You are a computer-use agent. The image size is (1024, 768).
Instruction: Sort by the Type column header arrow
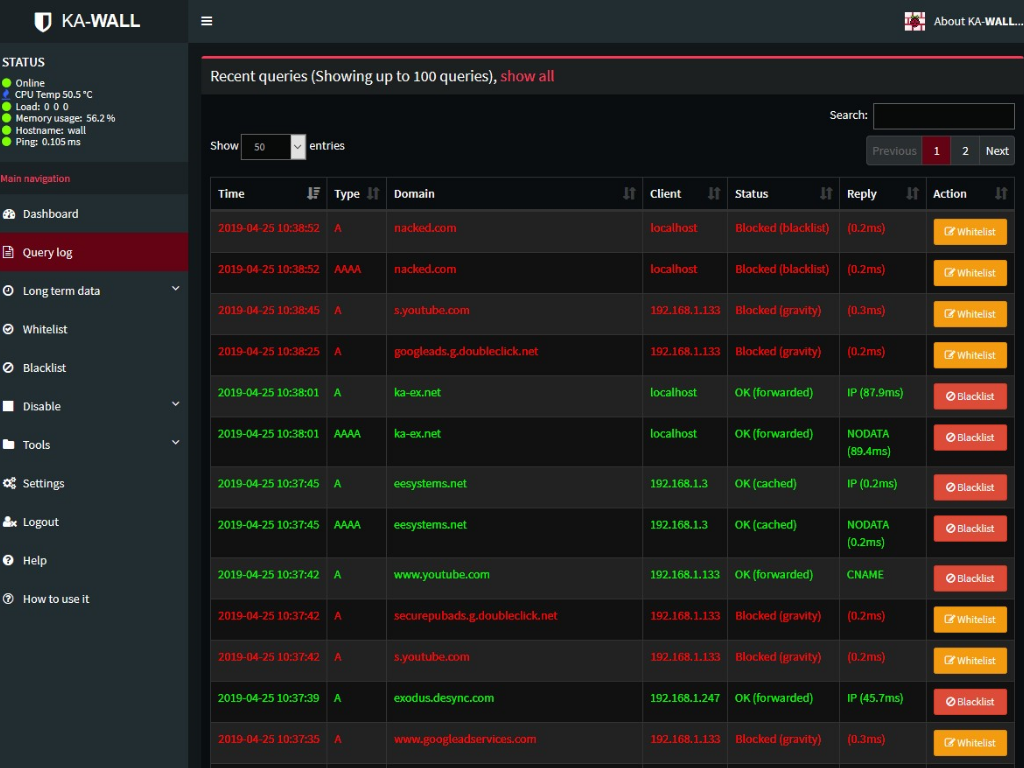pyautogui.click(x=373, y=193)
